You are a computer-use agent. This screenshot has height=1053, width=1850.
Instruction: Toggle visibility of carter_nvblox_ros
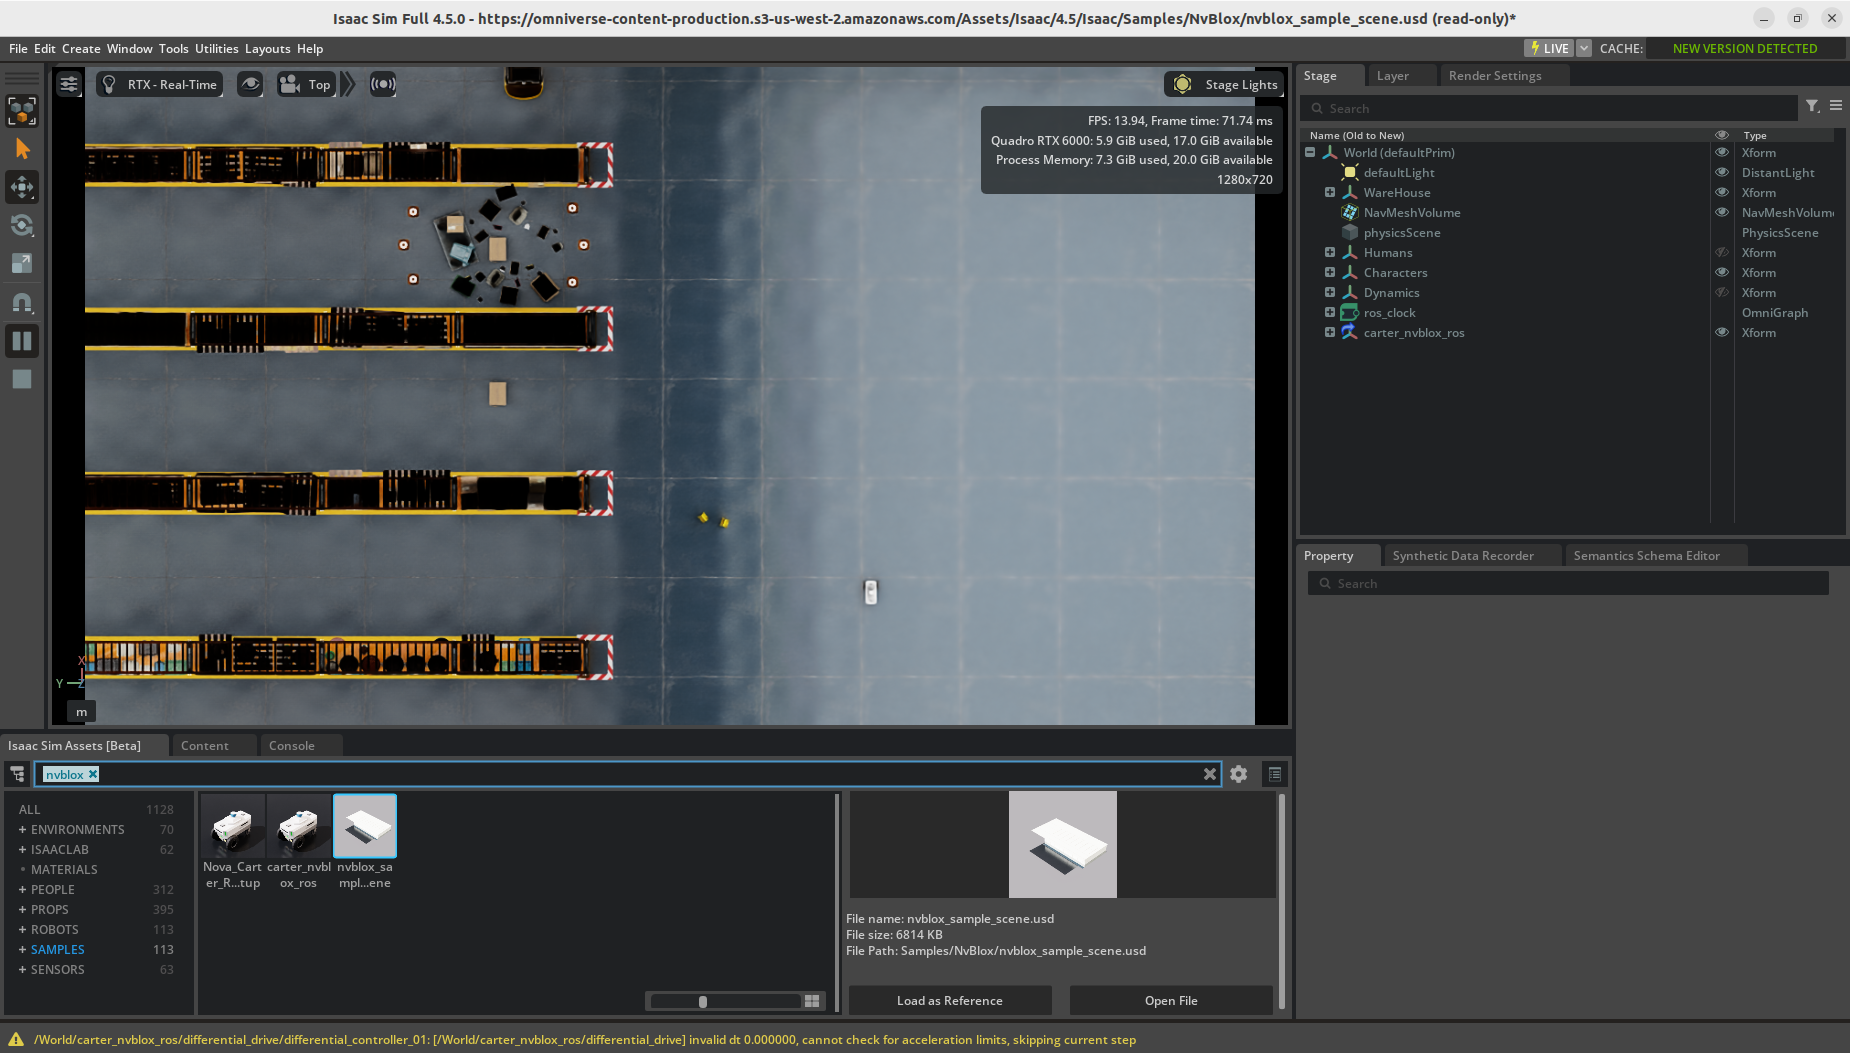click(x=1722, y=333)
